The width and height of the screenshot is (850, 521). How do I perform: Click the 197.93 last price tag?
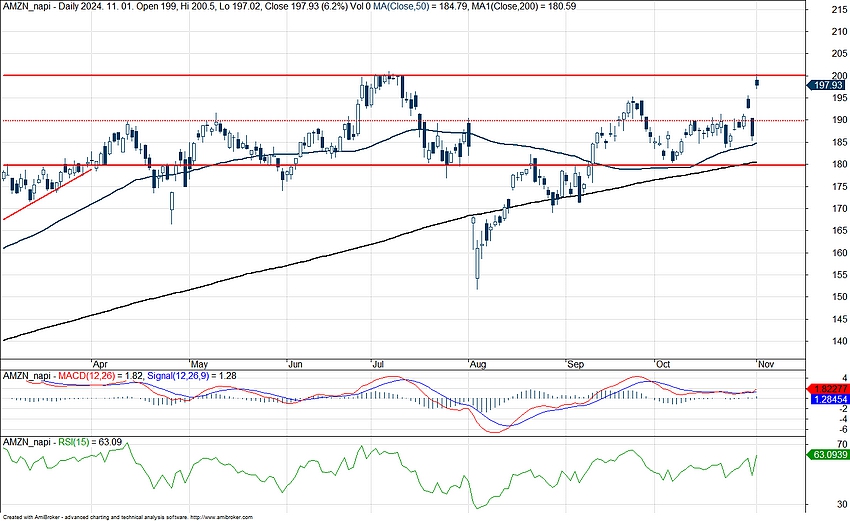pos(827,85)
